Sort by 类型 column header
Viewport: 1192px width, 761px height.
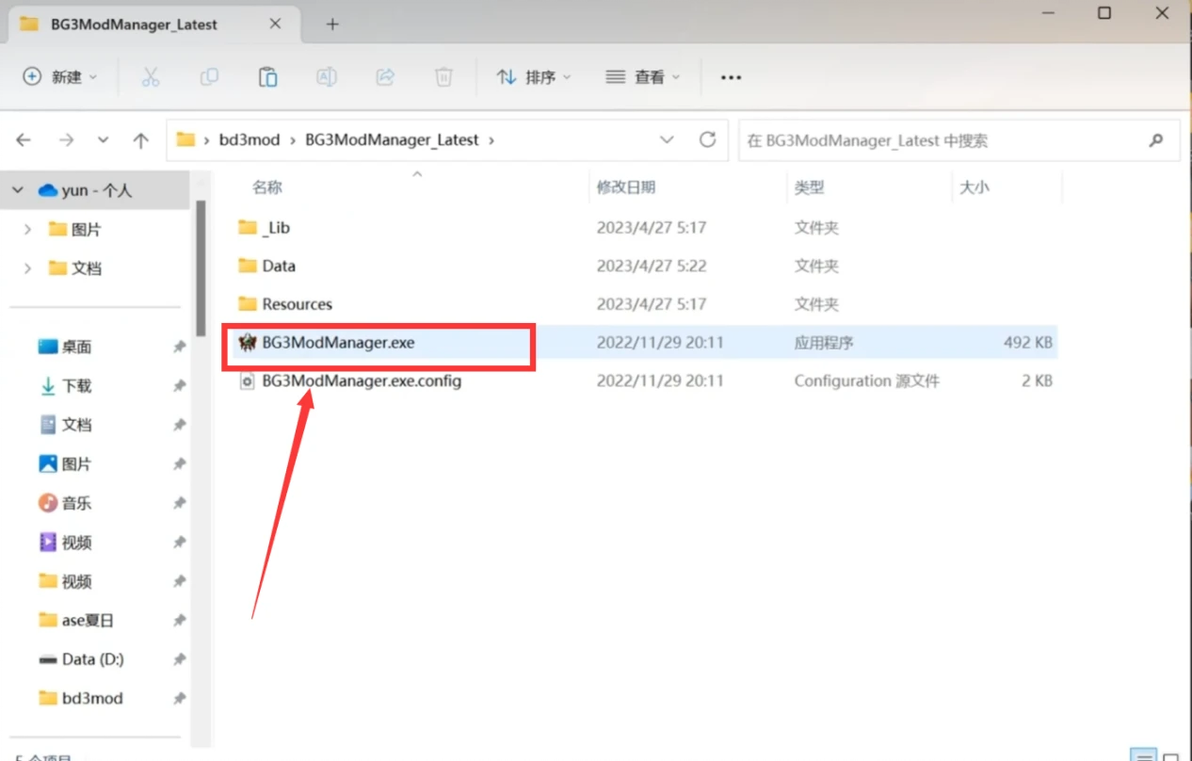[x=809, y=188]
